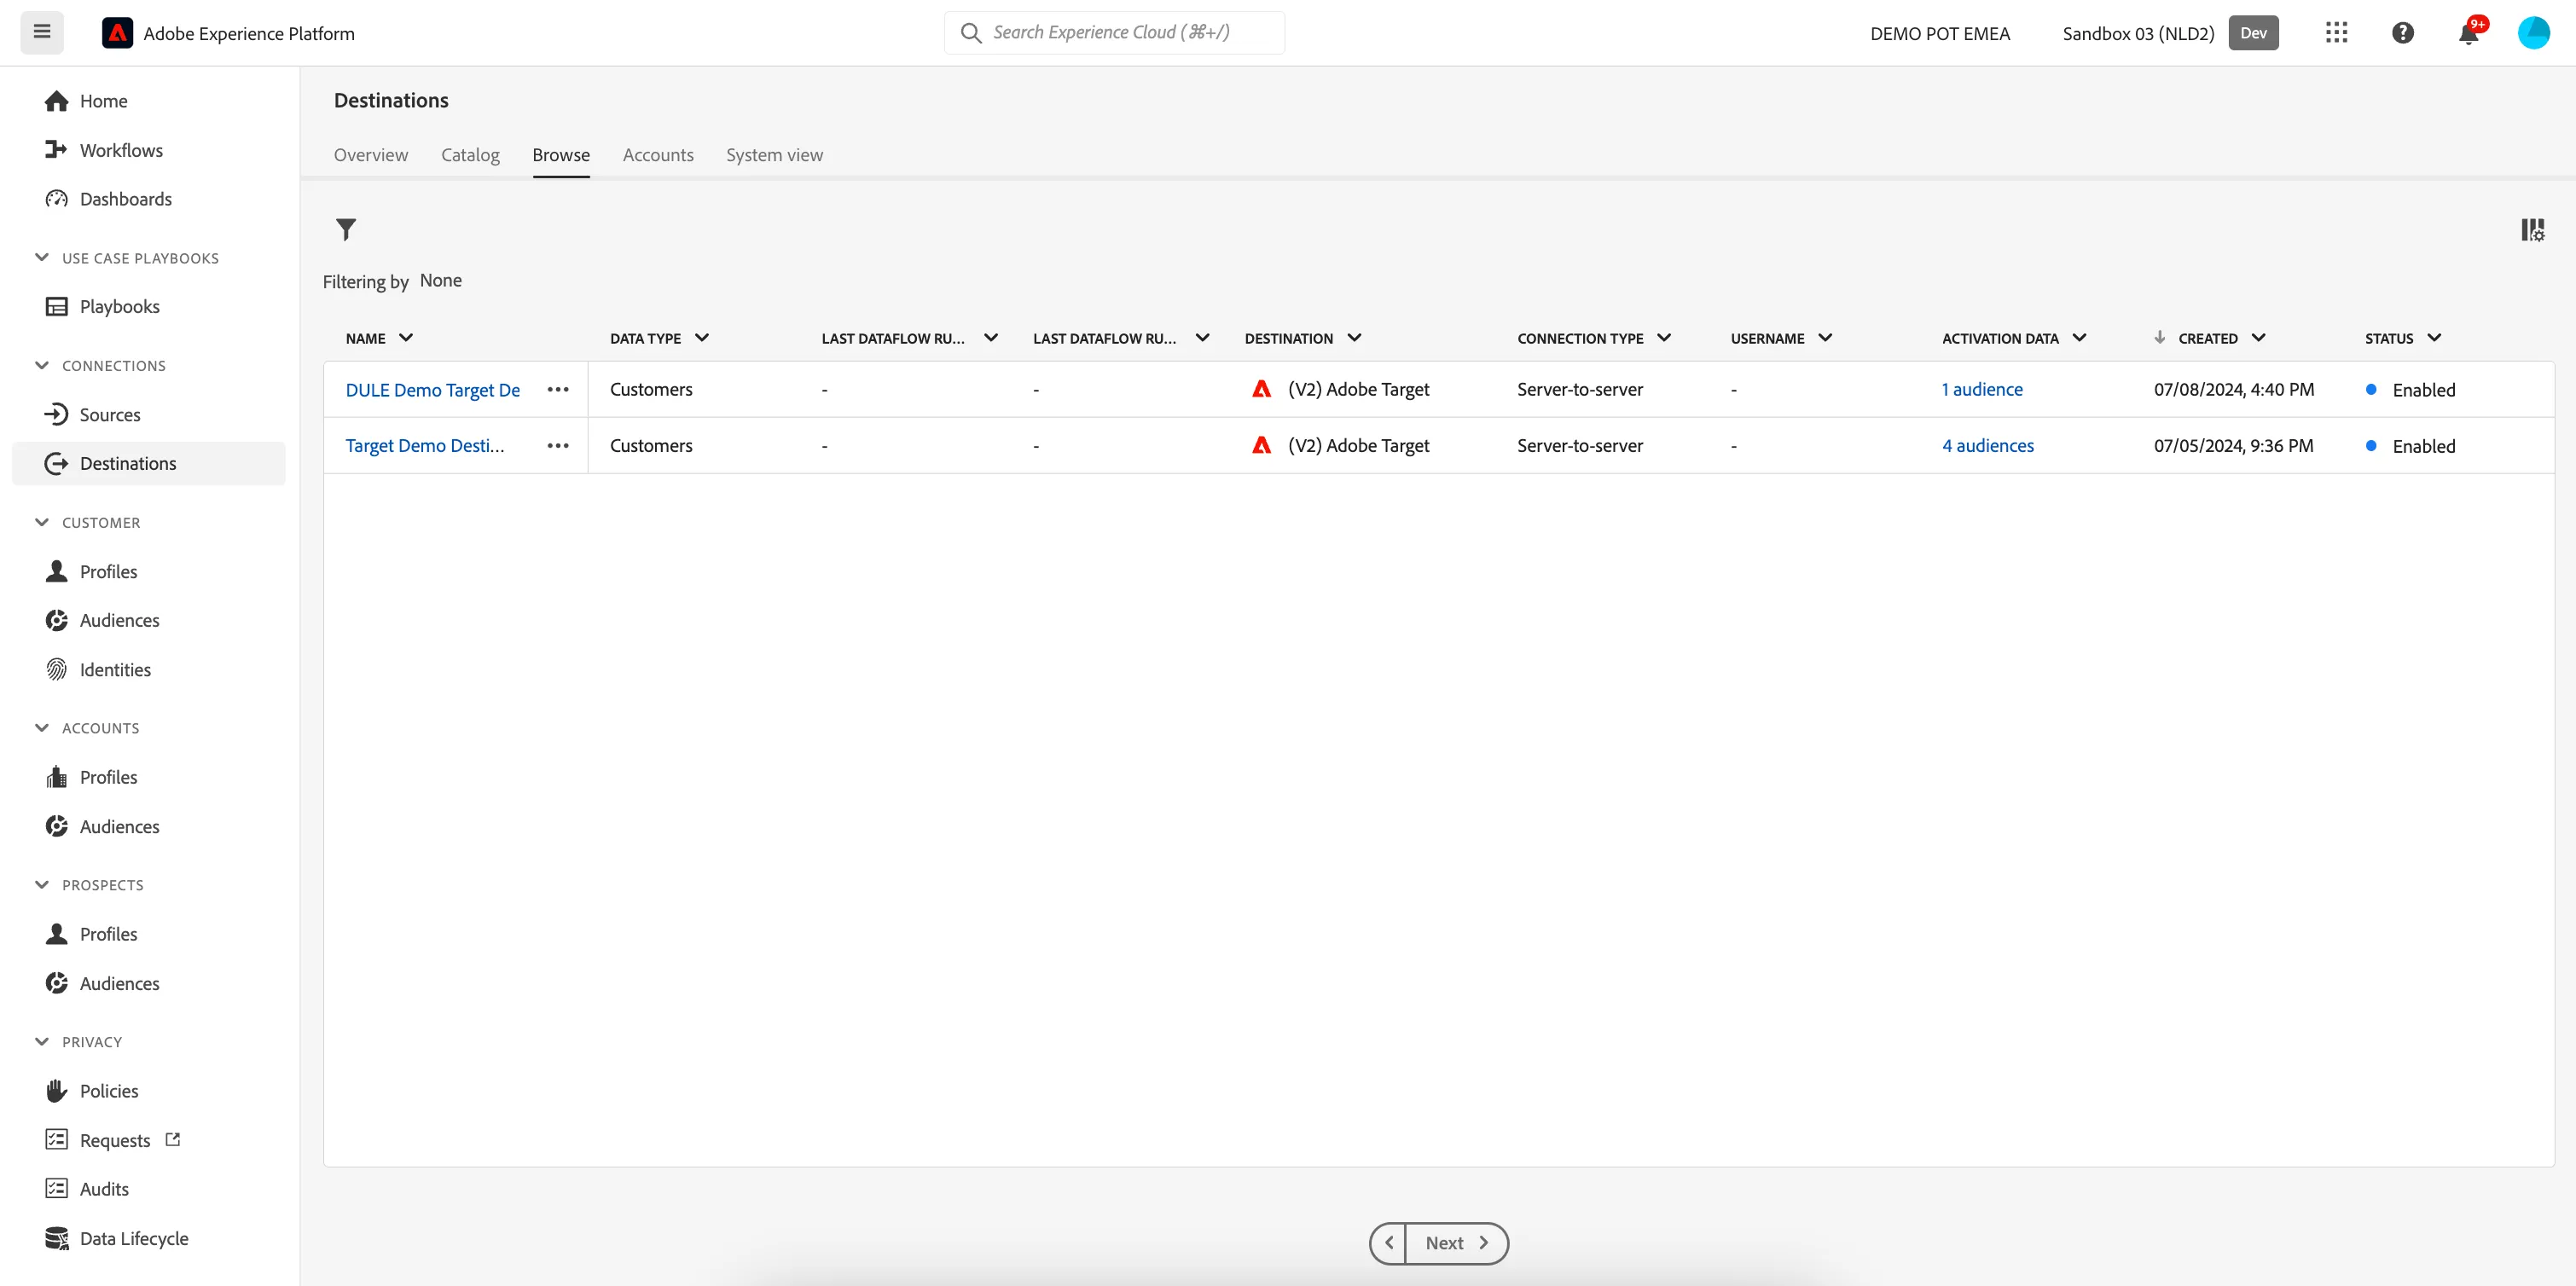Switch to the Overview tab
The width and height of the screenshot is (2576, 1286).
click(371, 155)
